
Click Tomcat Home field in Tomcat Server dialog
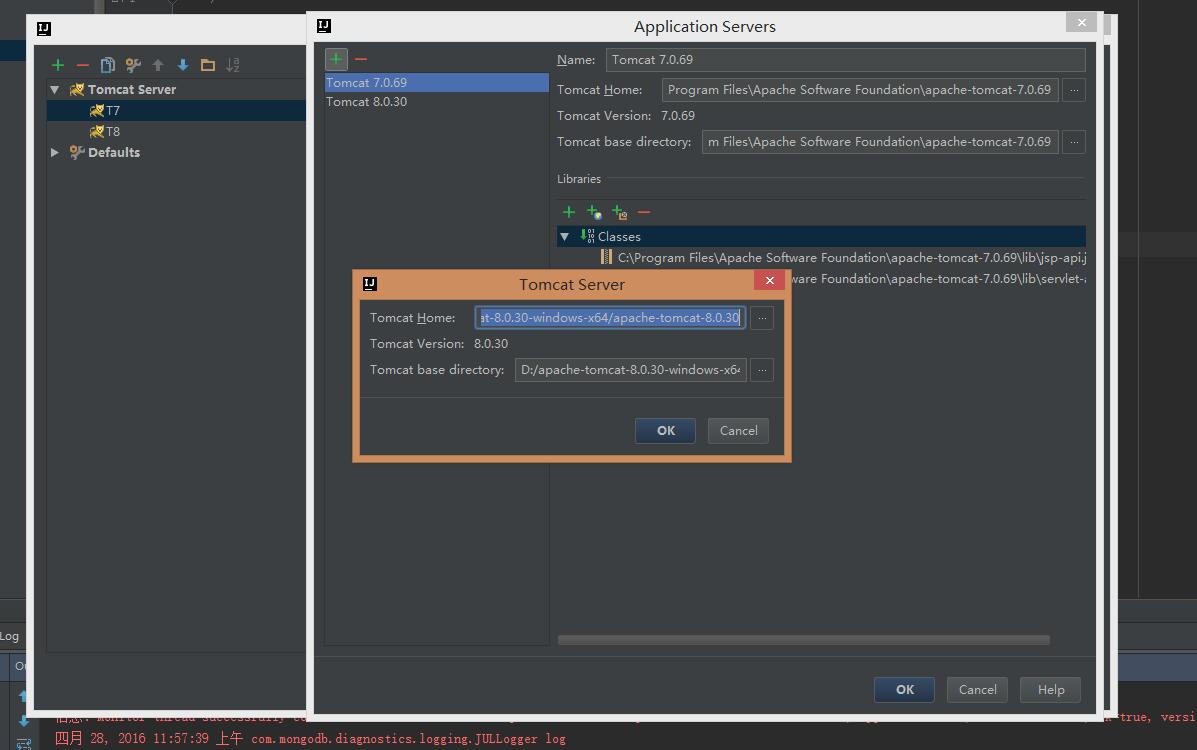pos(610,318)
